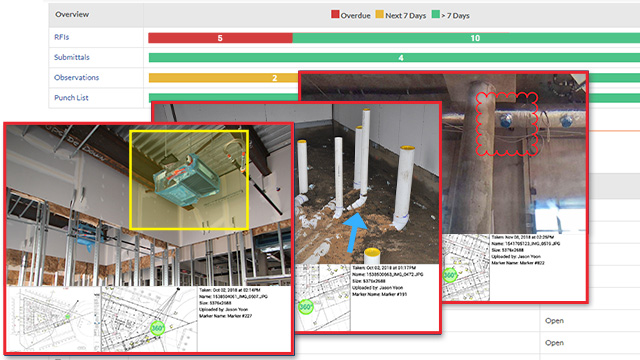Click the 360° marker on ceiling photo's floor plan

pos(450,275)
